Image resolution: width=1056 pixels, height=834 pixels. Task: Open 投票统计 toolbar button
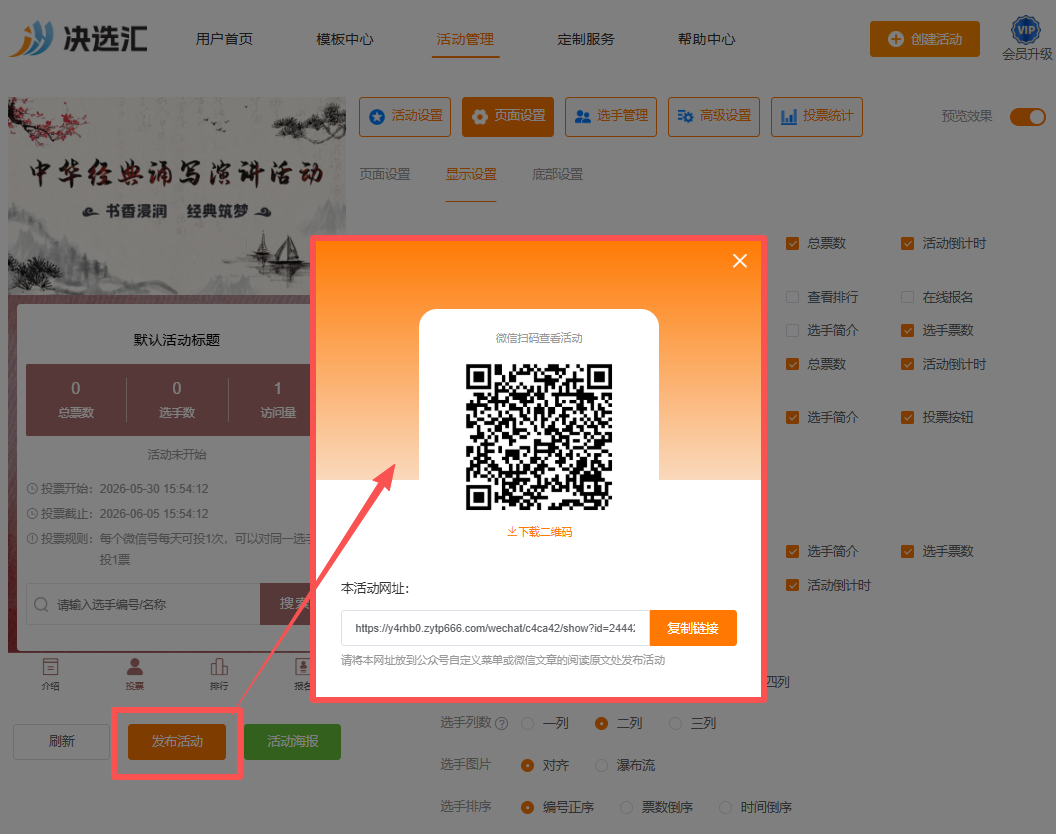[x=817, y=117]
